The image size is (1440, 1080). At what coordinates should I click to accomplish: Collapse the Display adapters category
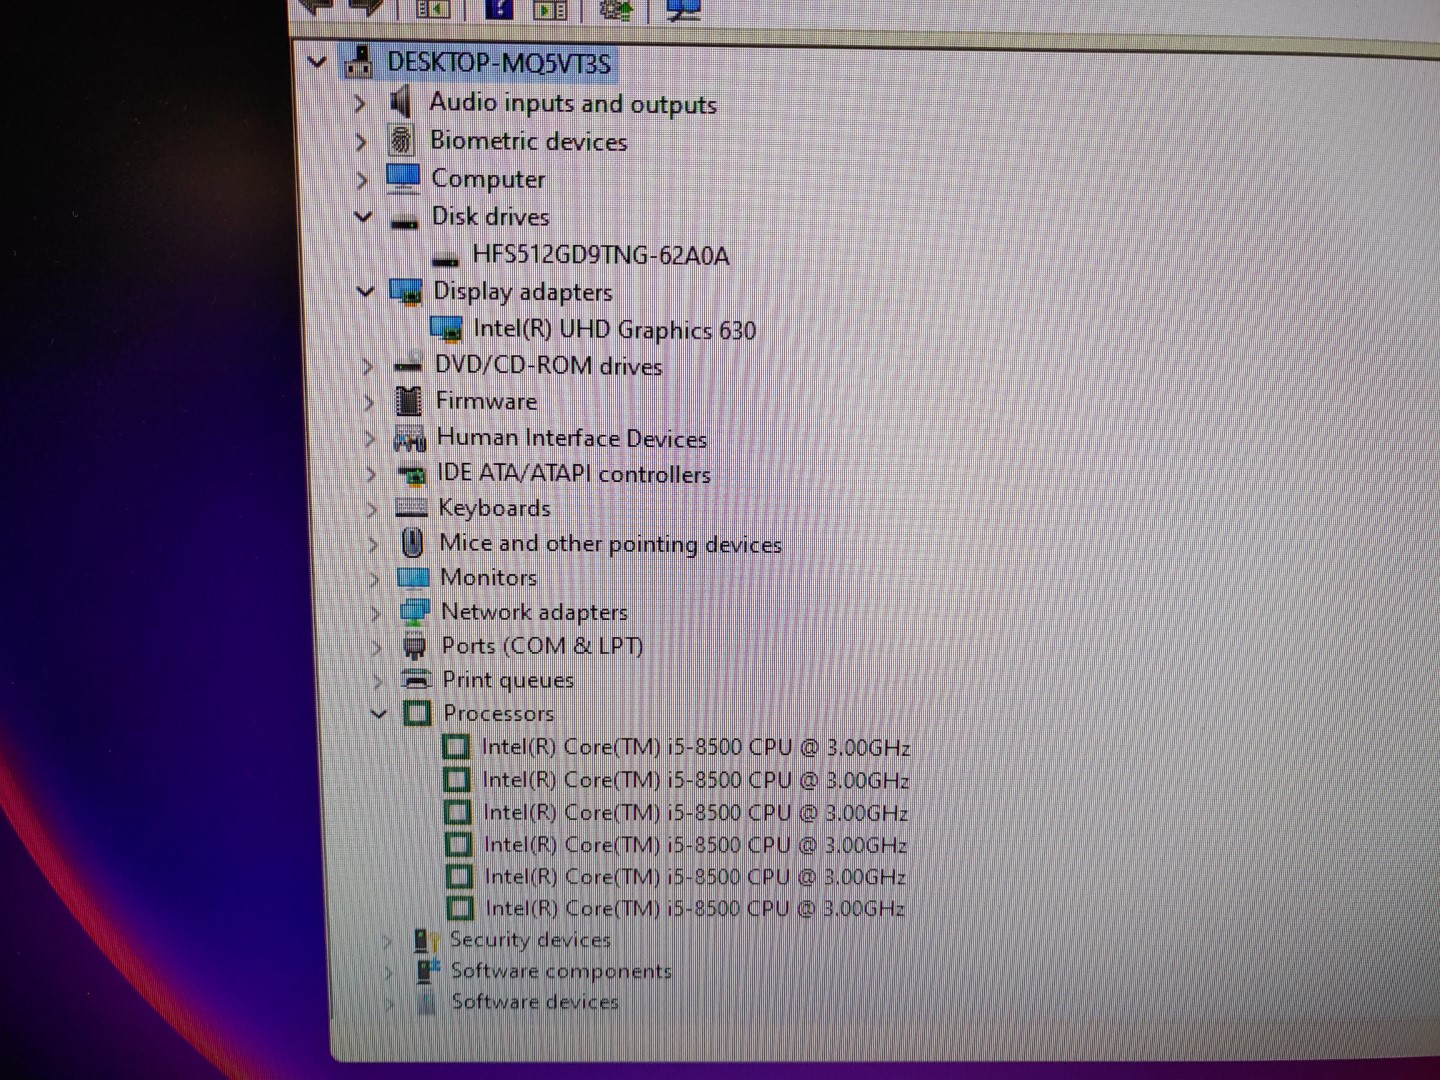(x=365, y=291)
